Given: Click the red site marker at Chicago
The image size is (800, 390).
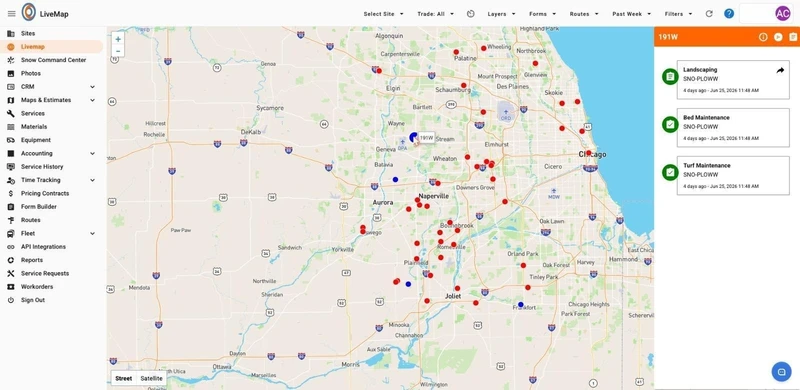Looking at the screenshot, I should click(x=588, y=153).
